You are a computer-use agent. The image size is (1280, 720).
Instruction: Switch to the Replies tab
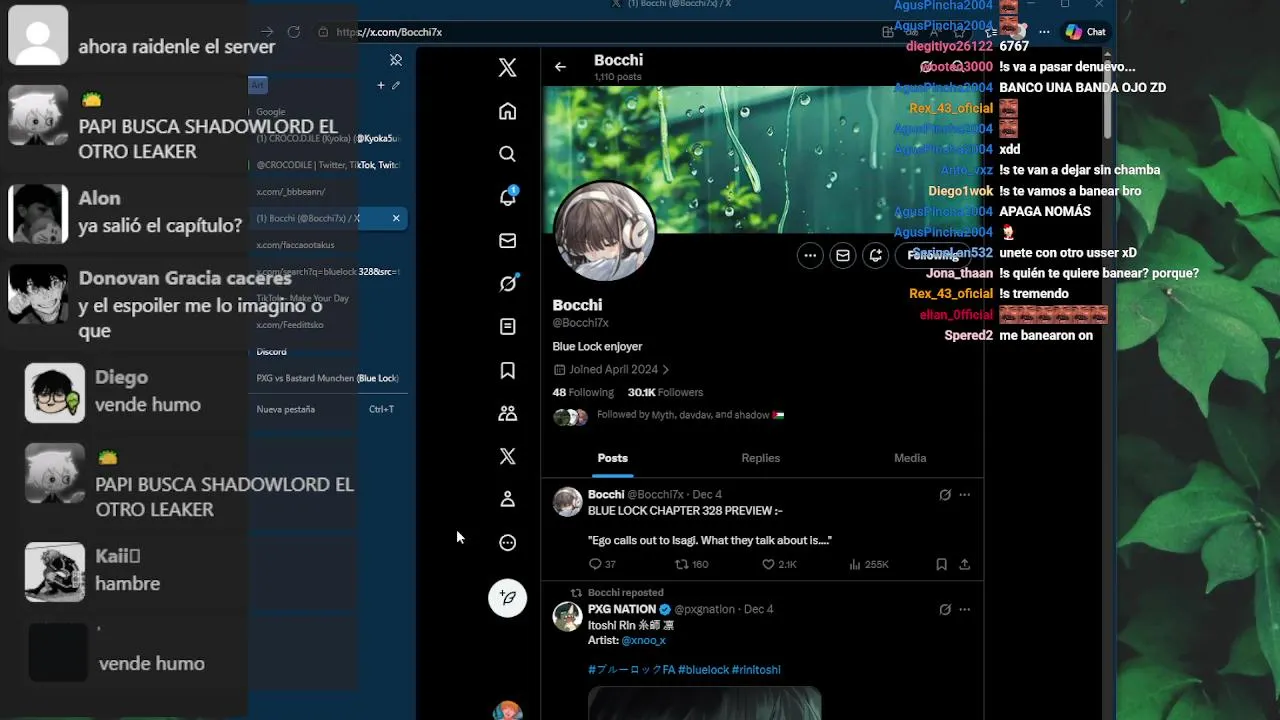760,458
